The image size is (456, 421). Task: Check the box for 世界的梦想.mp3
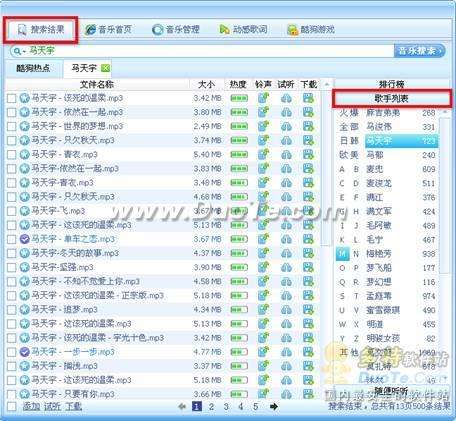tap(12, 126)
